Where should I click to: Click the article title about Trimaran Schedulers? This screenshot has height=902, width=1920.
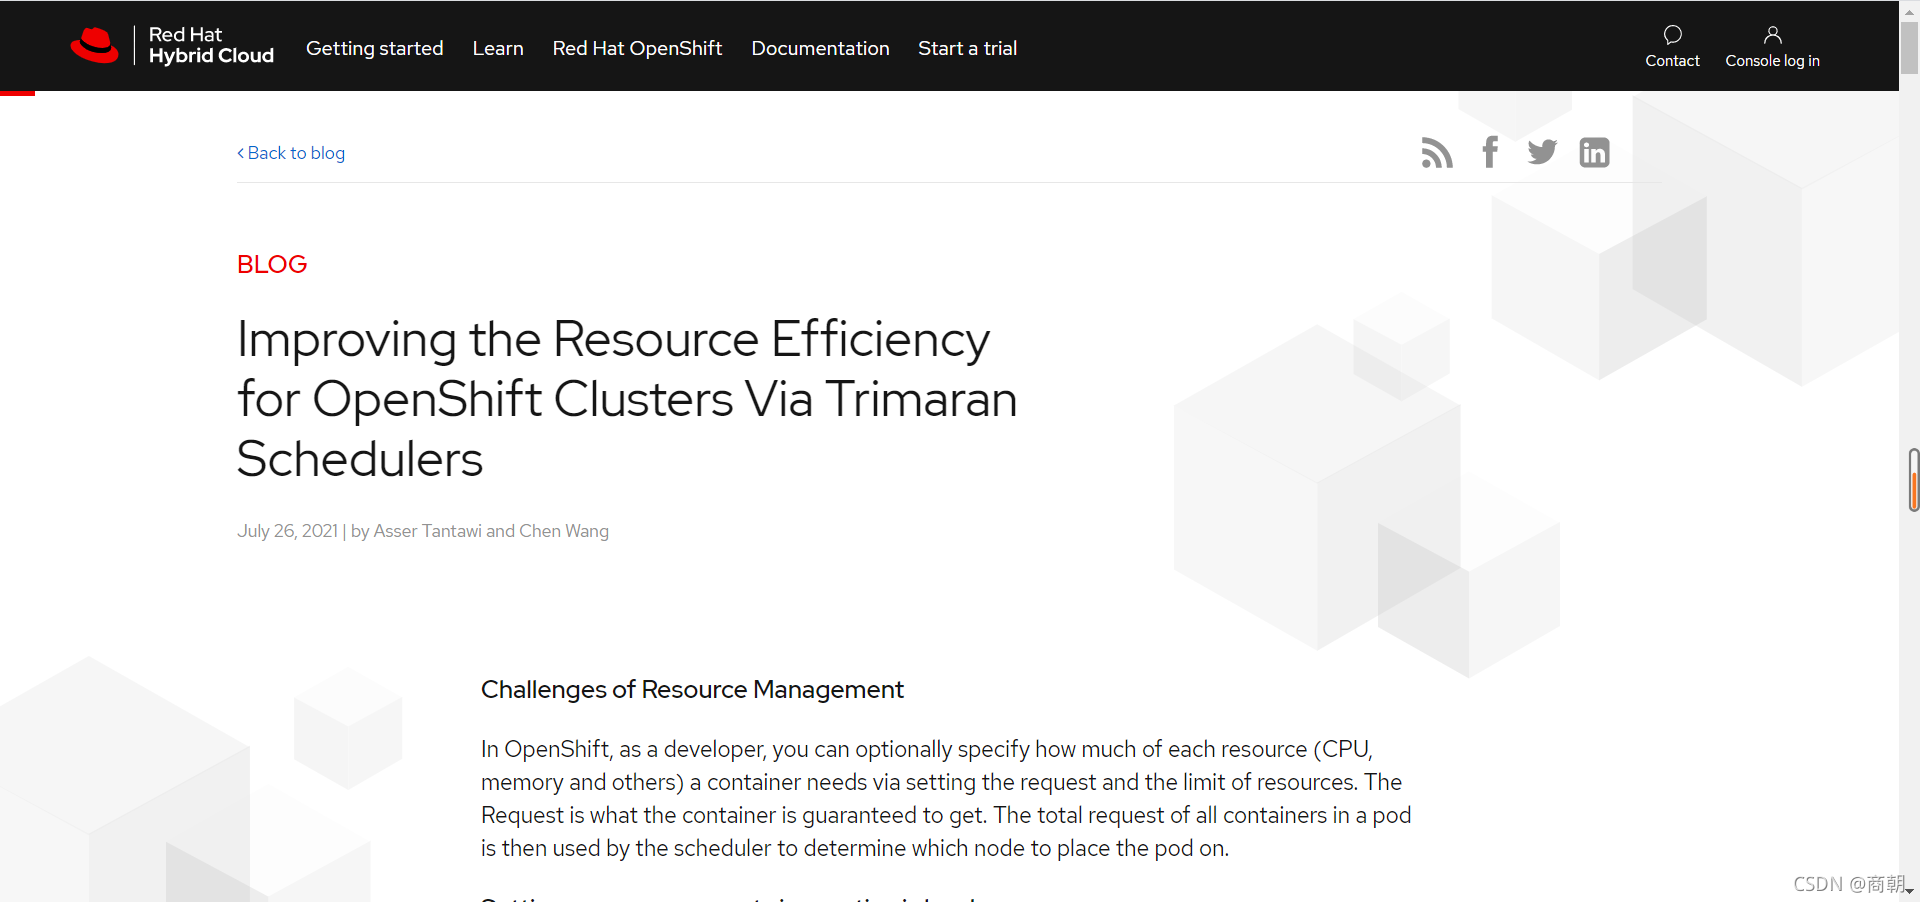click(x=627, y=399)
